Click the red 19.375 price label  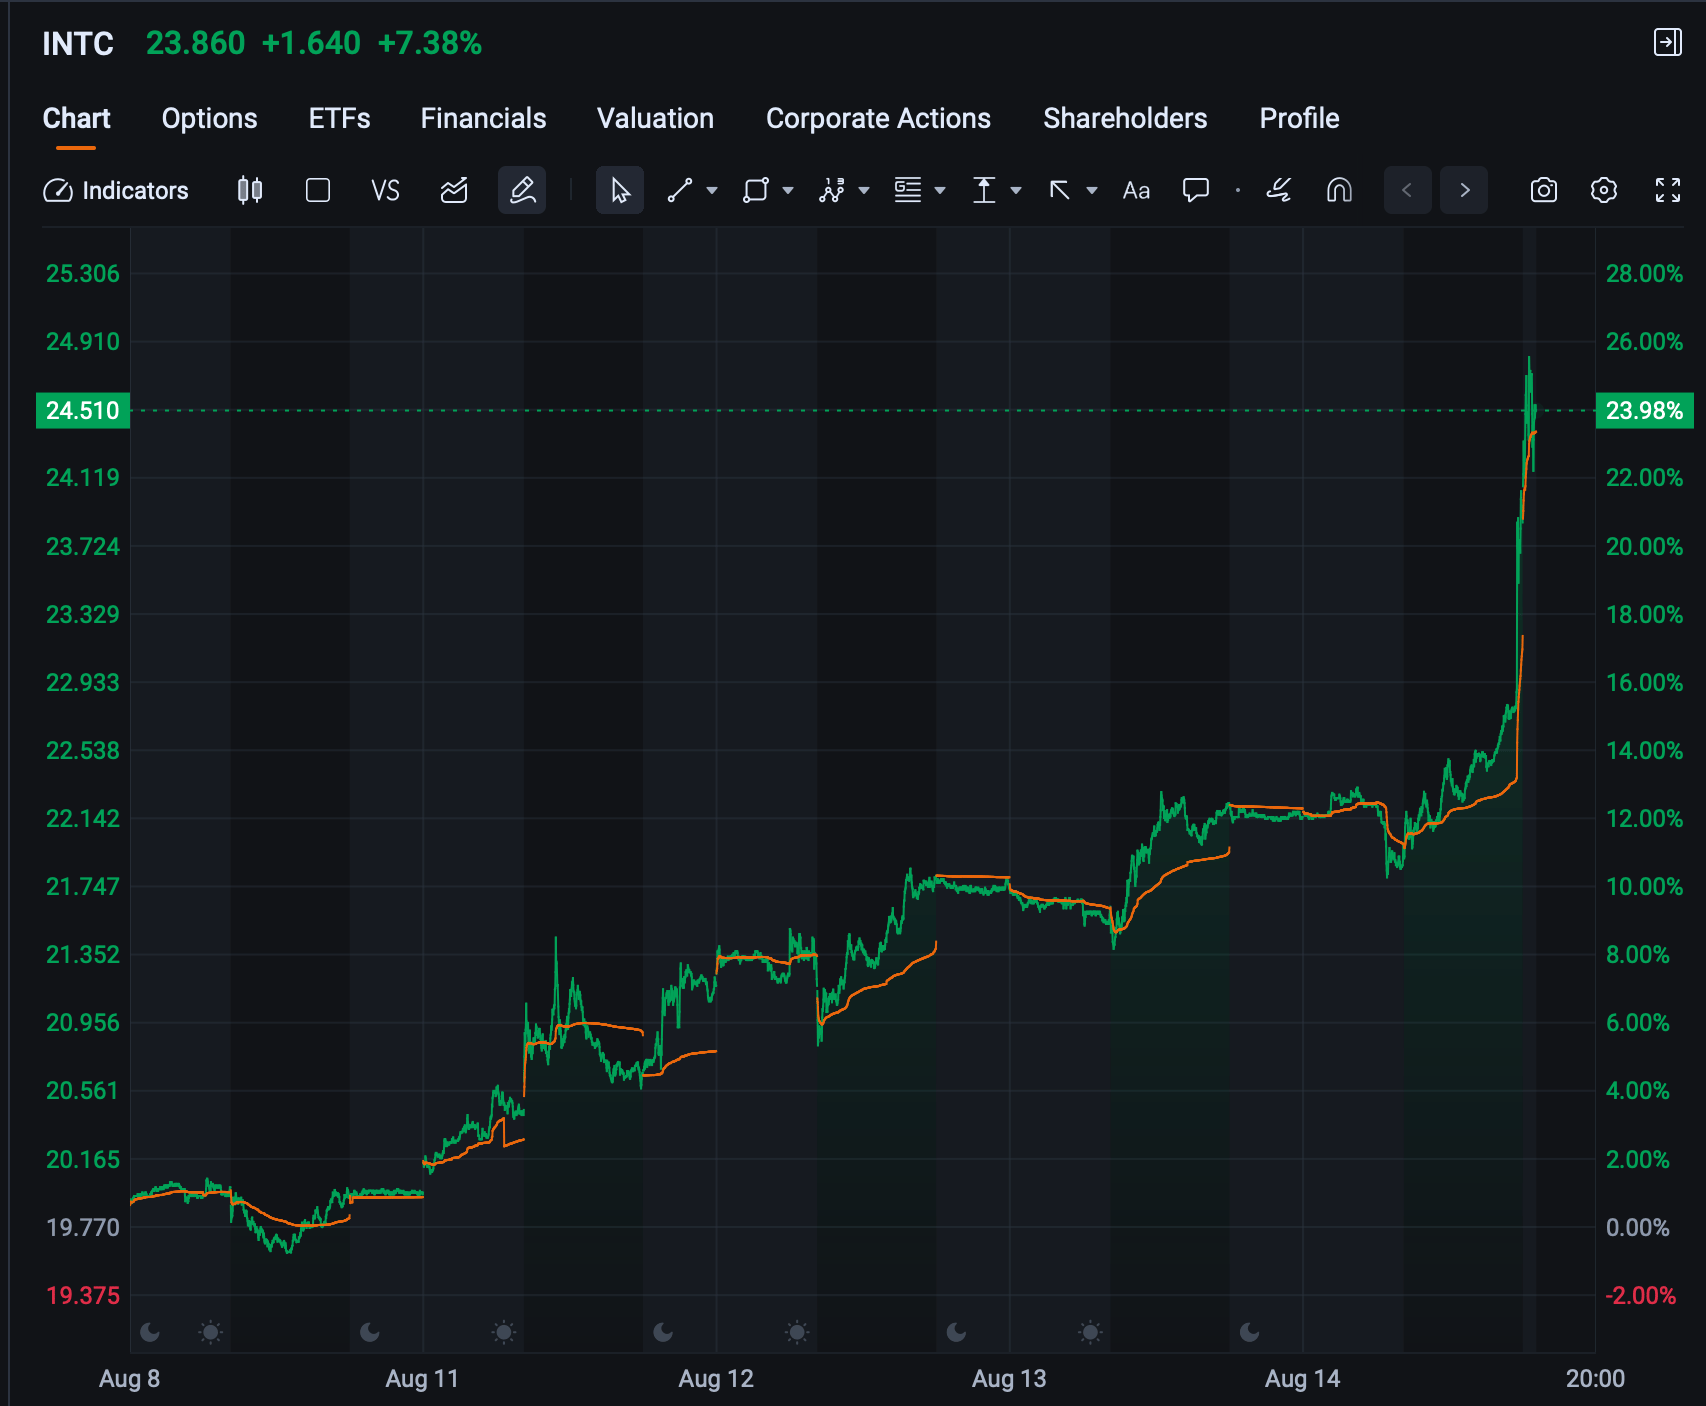pyautogui.click(x=83, y=1295)
